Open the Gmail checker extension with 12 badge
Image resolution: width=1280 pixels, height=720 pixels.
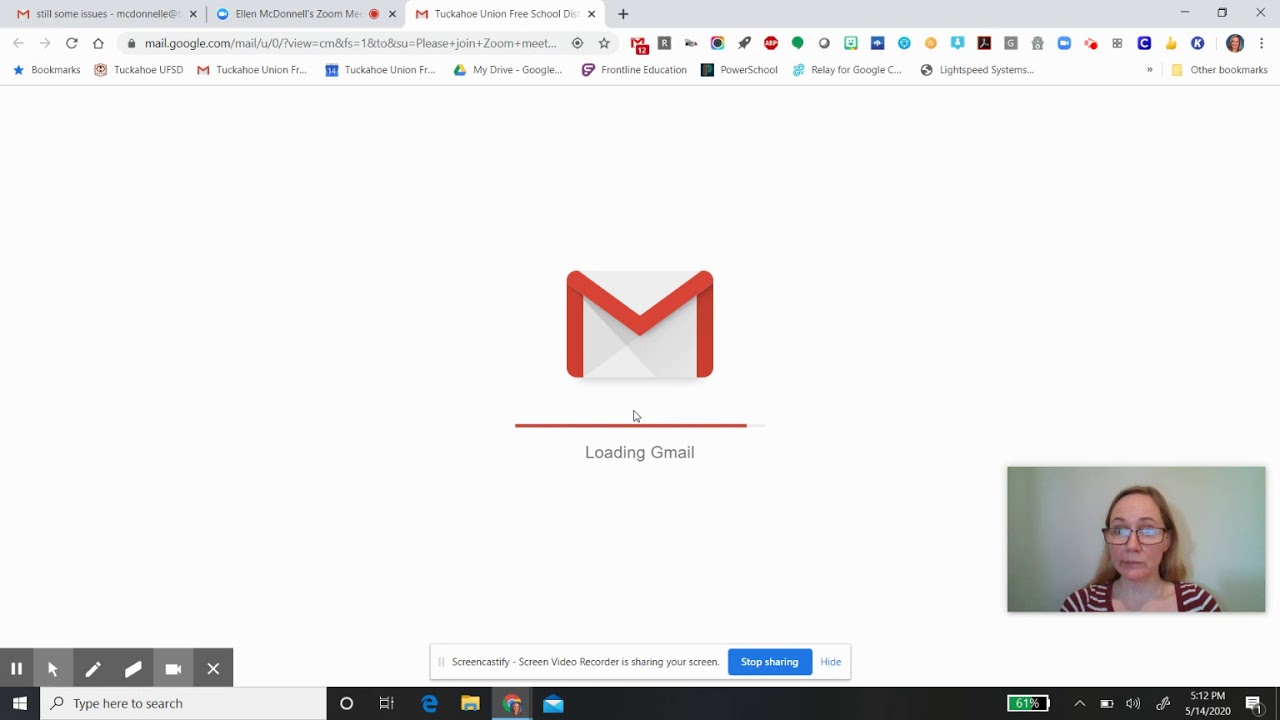(639, 44)
